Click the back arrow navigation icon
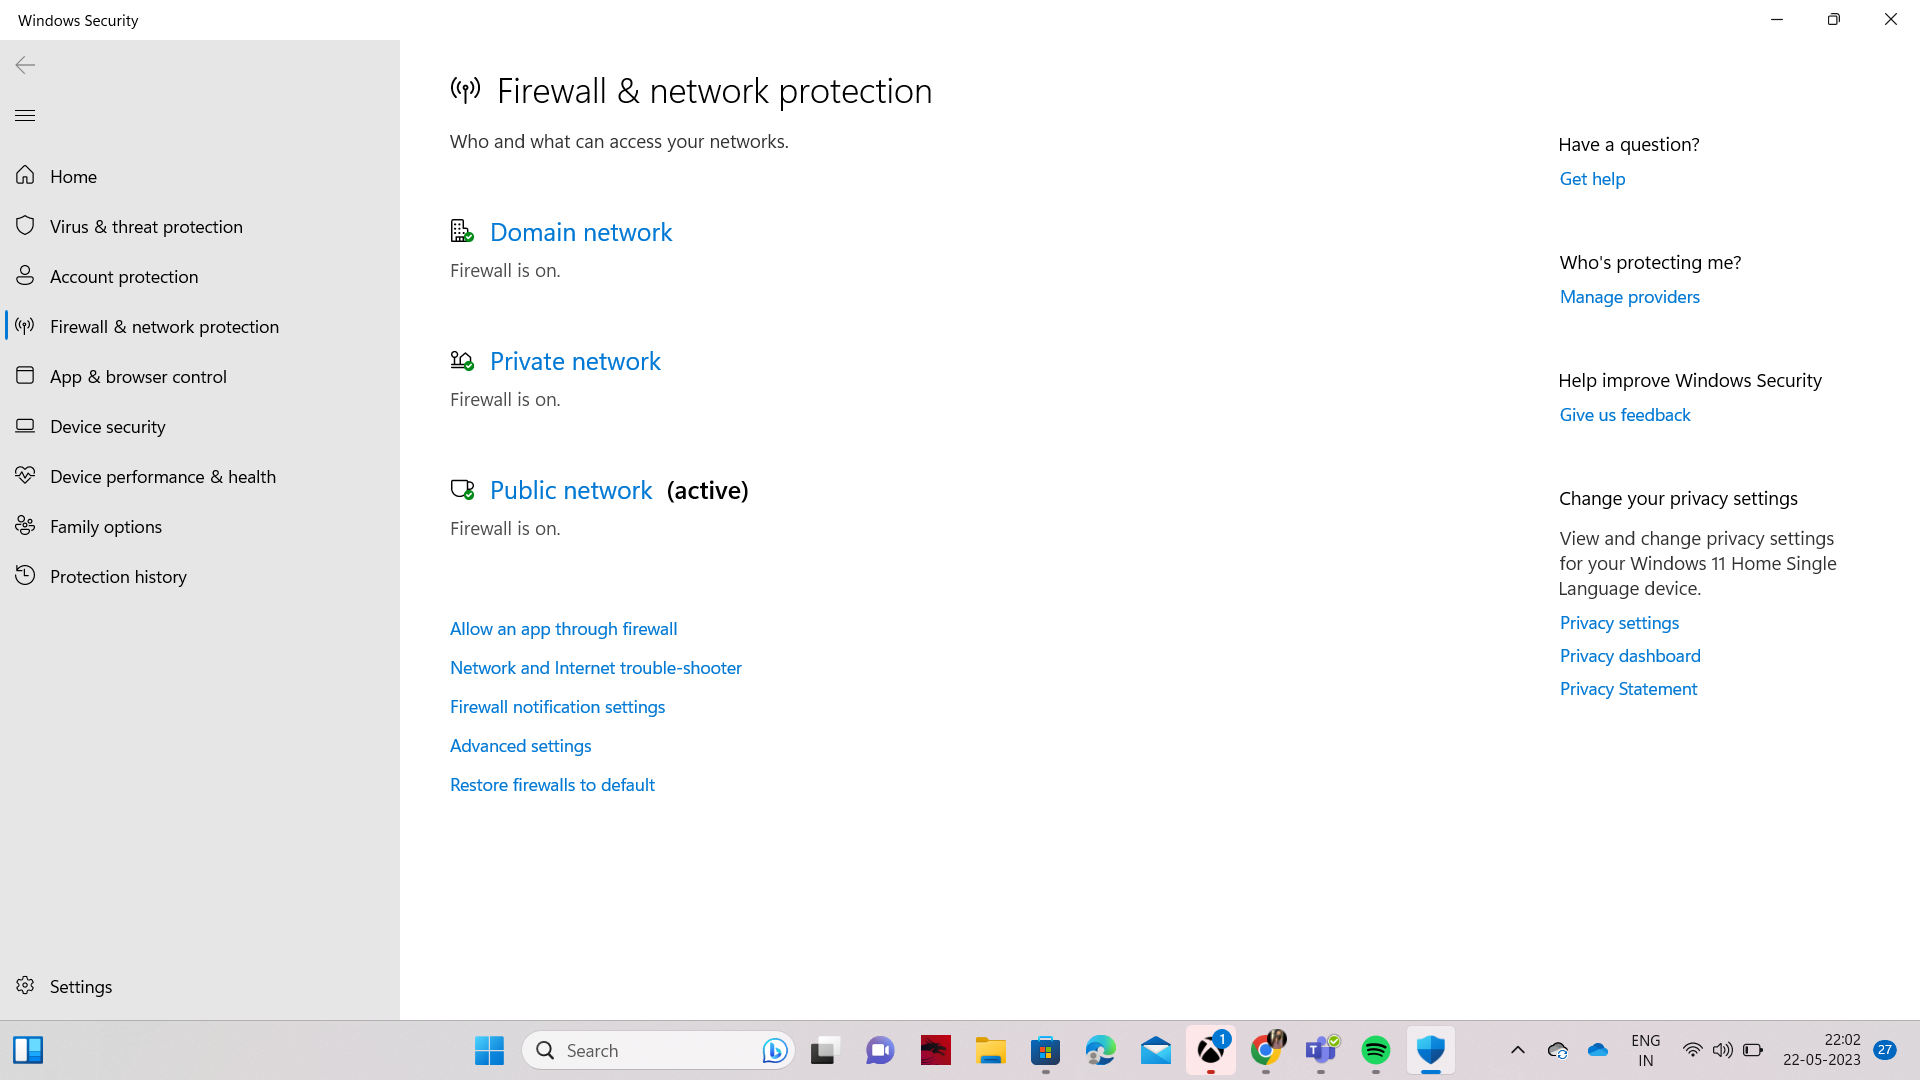Screen dimensions: 1920x1080 click(24, 64)
